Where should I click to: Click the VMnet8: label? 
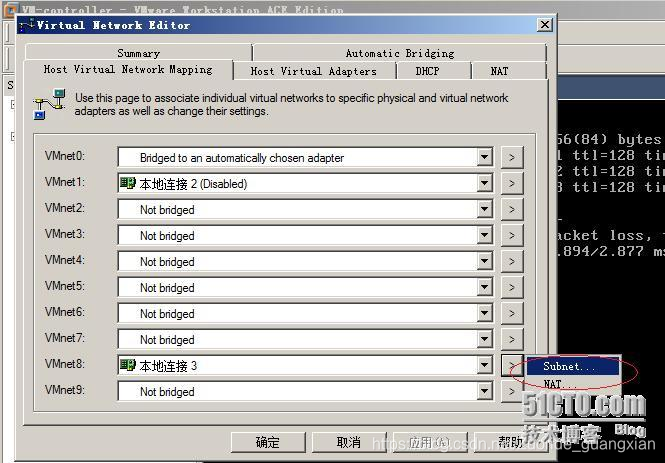pyautogui.click(x=65, y=364)
